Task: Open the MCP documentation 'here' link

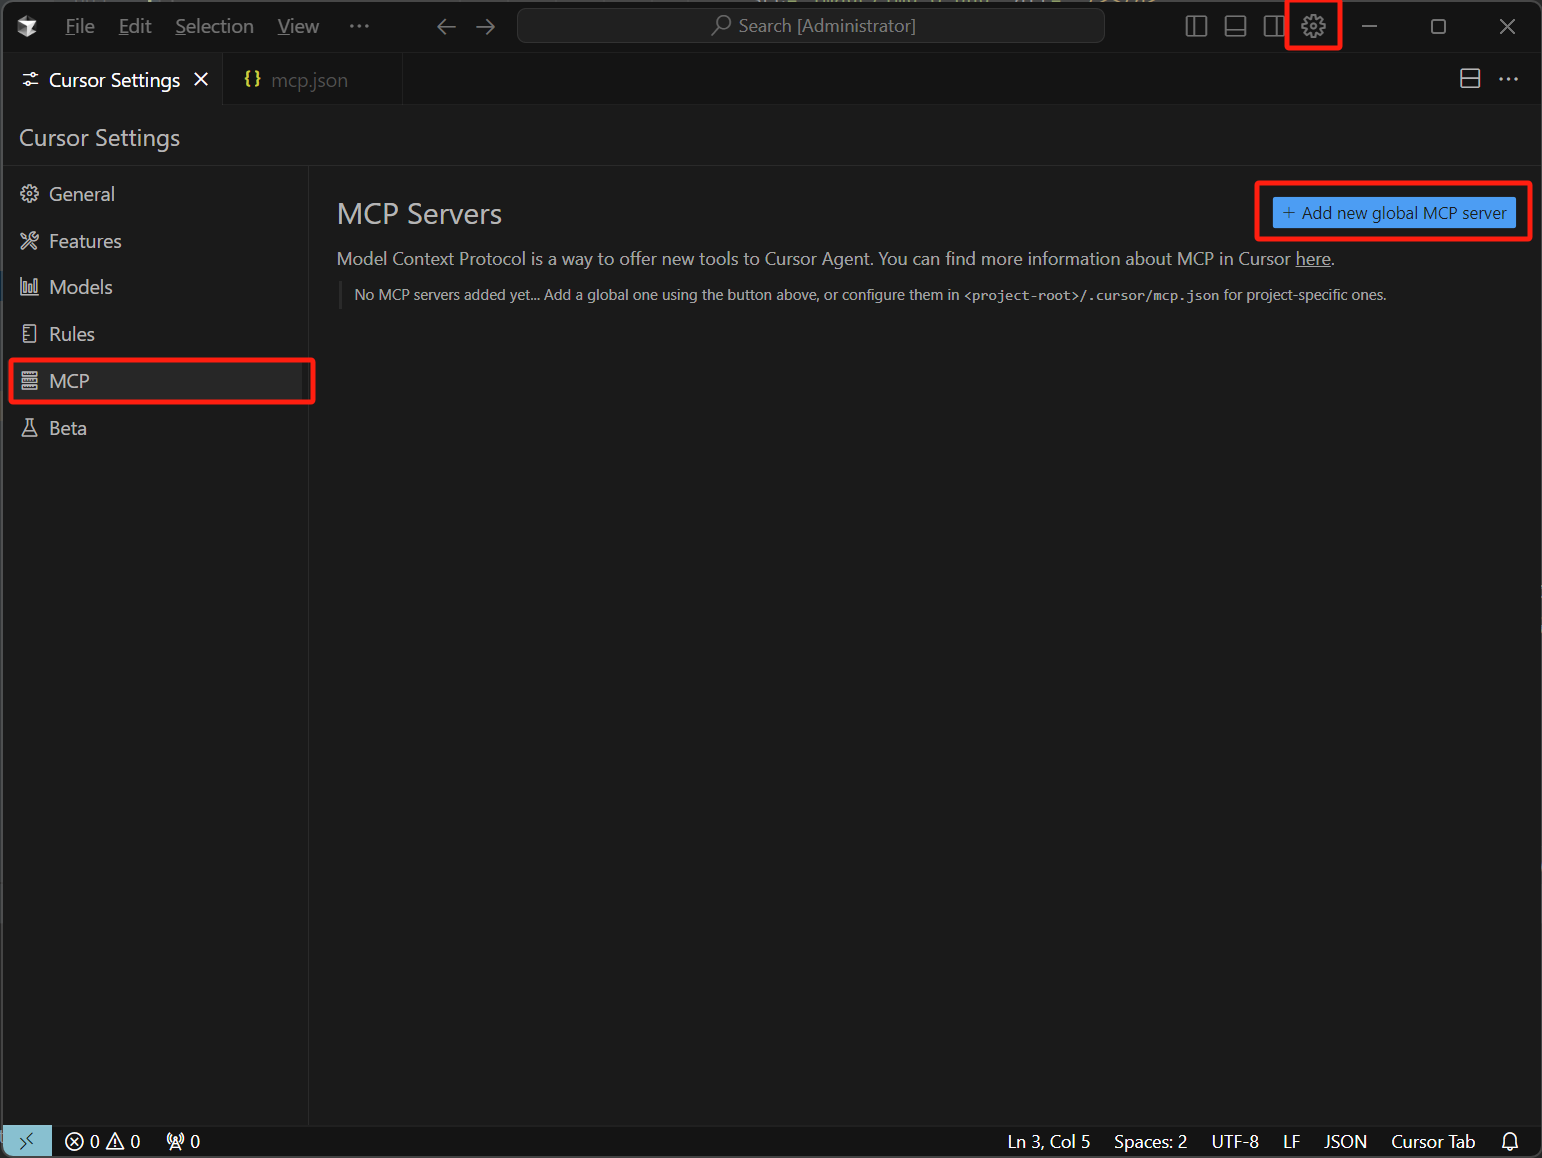Action: click(x=1312, y=259)
